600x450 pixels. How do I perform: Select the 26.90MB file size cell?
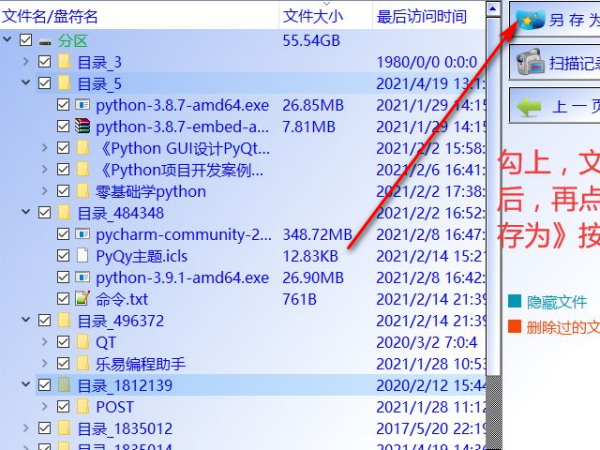[x=313, y=277]
